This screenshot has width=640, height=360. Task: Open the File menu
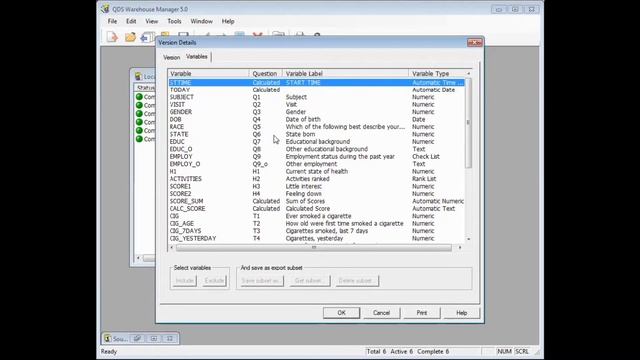pos(112,21)
